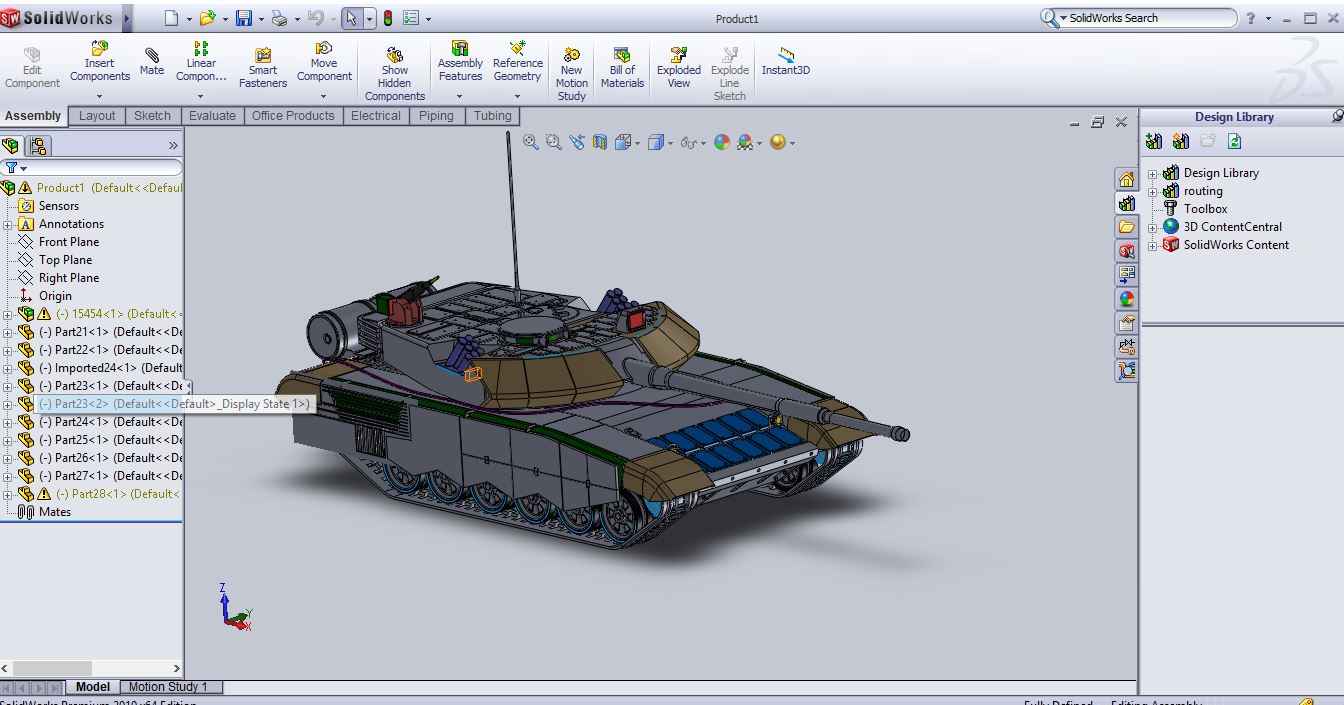Switch to the Motion Study 1 tab

pyautogui.click(x=170, y=687)
